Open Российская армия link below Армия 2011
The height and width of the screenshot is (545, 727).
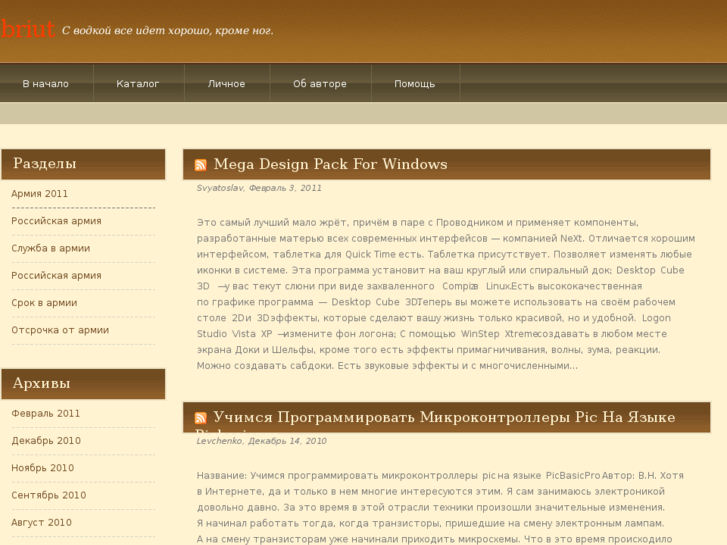click(x=56, y=221)
